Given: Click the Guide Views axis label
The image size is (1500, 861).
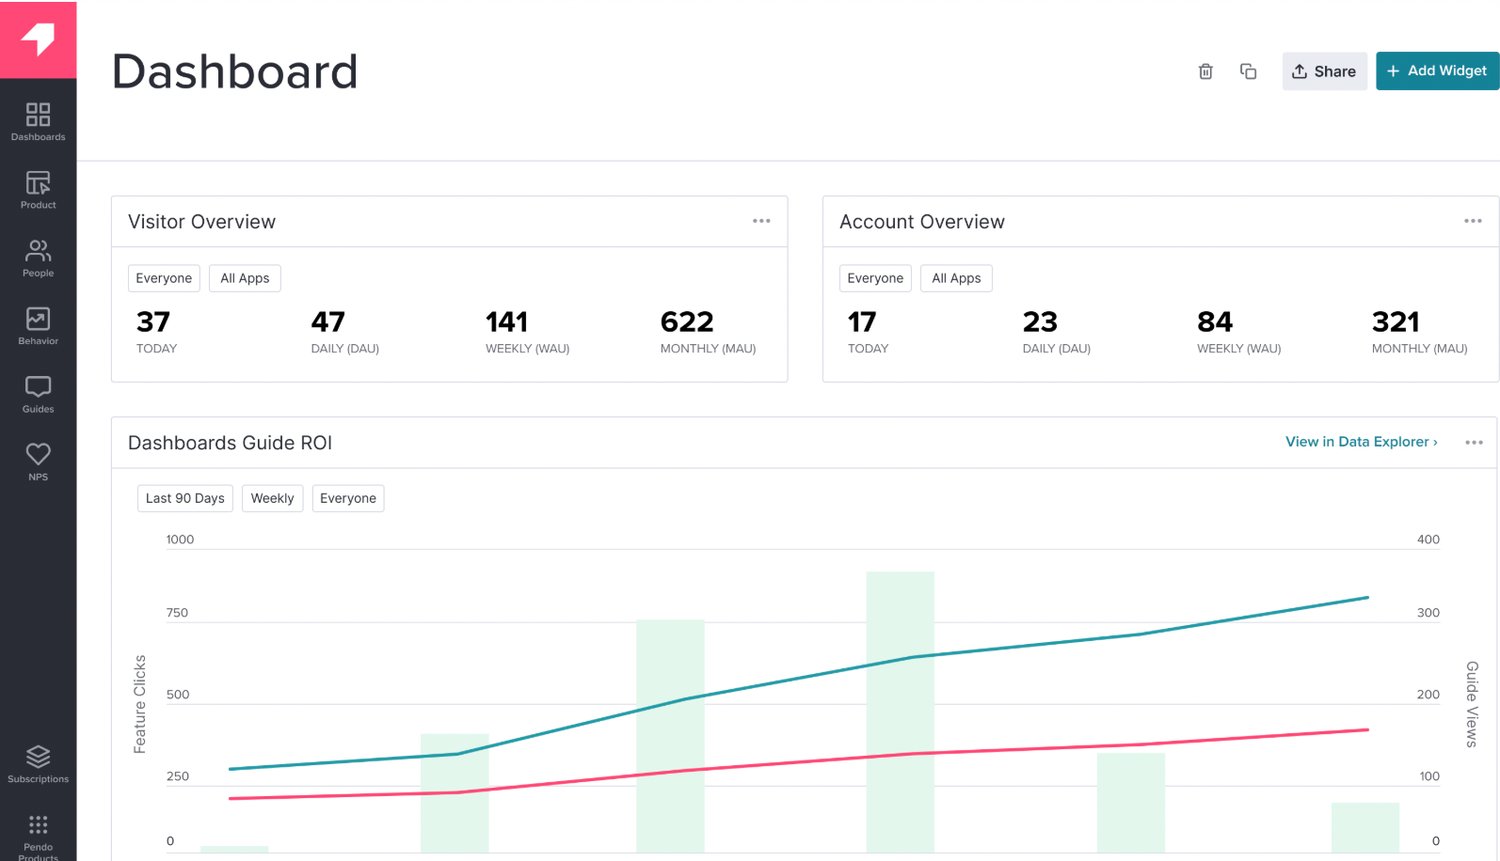Looking at the screenshot, I should [1472, 704].
